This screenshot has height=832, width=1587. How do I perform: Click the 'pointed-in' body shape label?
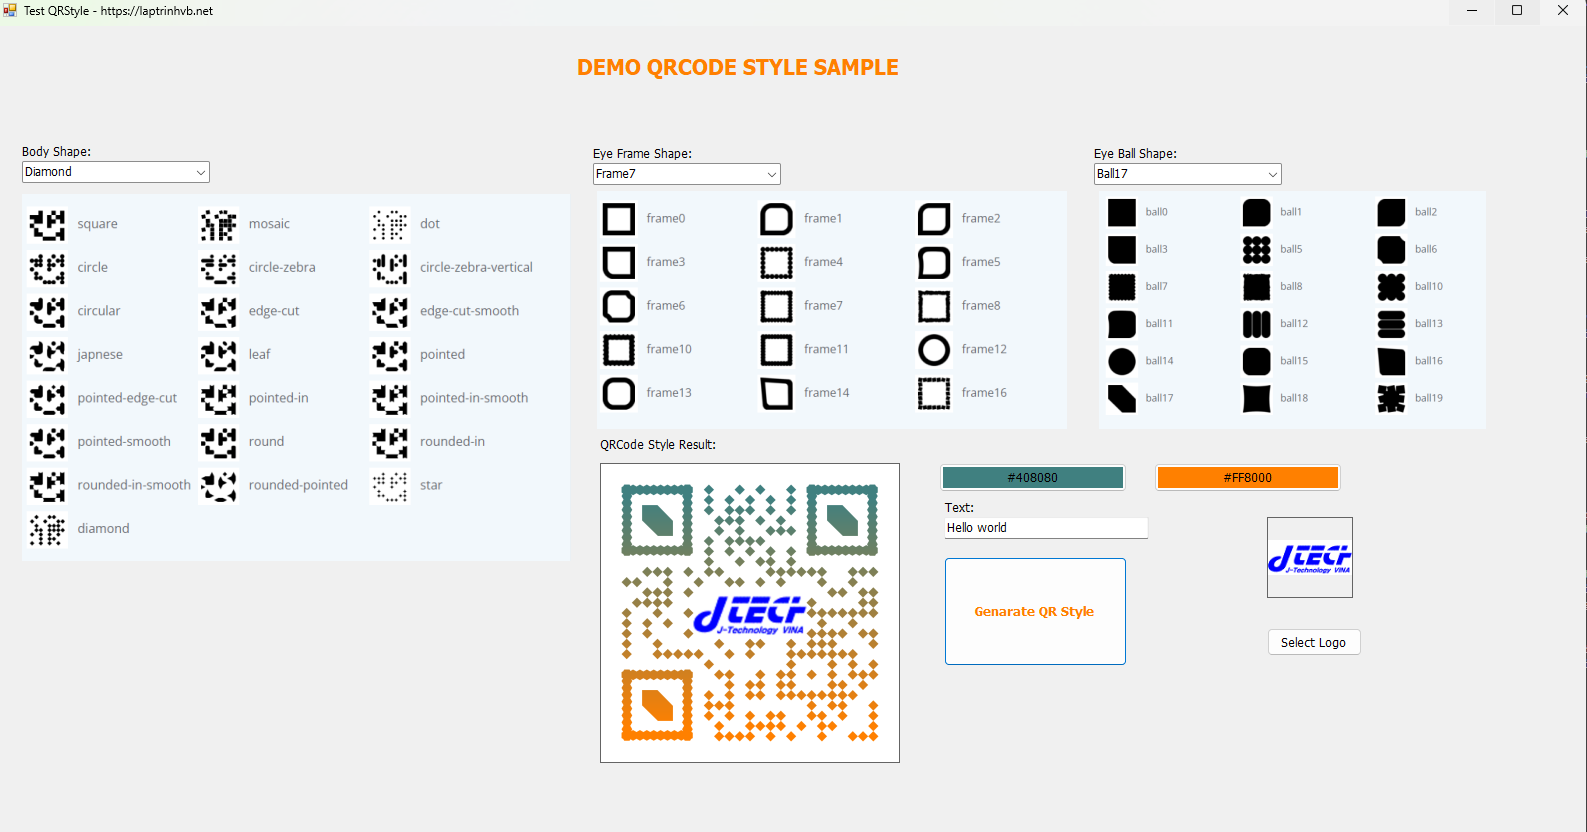(x=278, y=398)
